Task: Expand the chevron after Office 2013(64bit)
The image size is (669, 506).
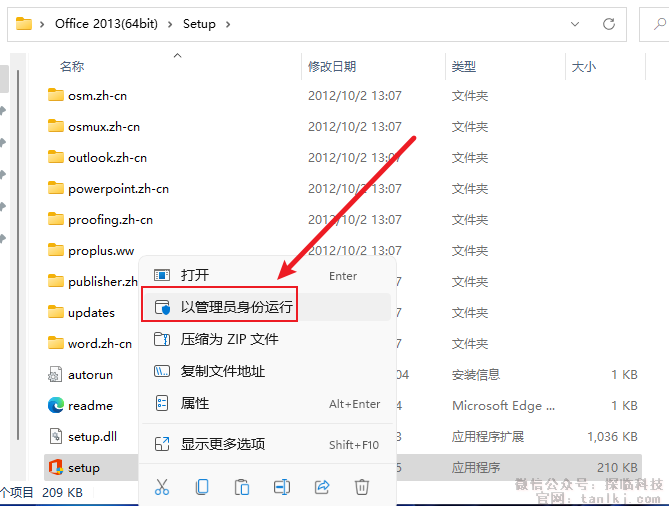Action: click(170, 24)
